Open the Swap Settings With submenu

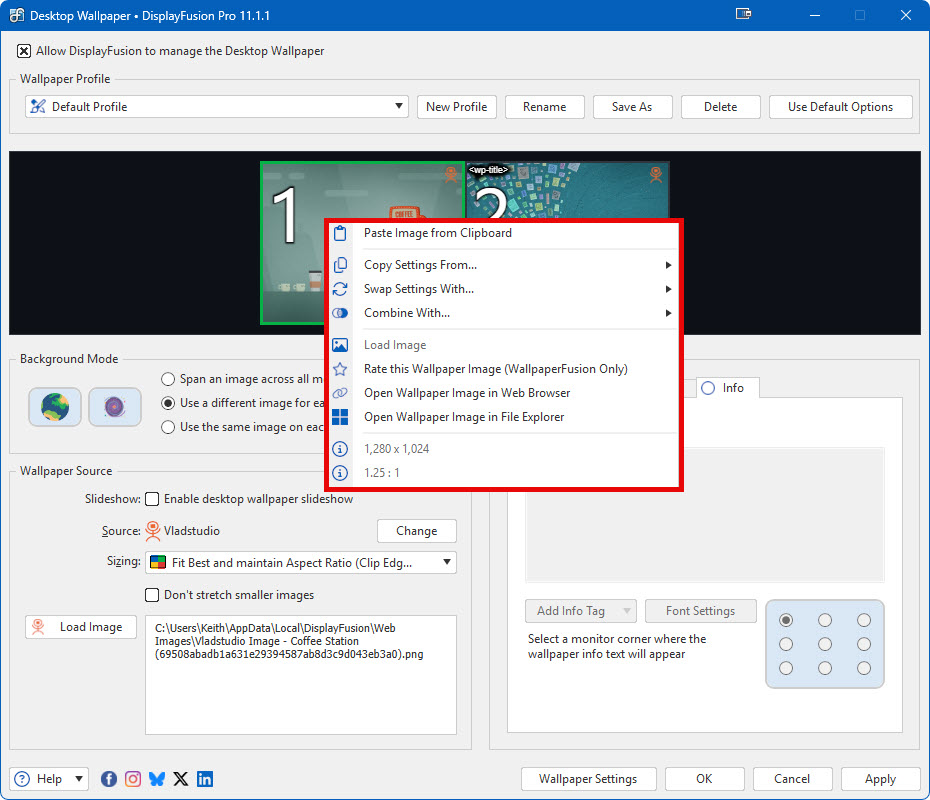(418, 289)
